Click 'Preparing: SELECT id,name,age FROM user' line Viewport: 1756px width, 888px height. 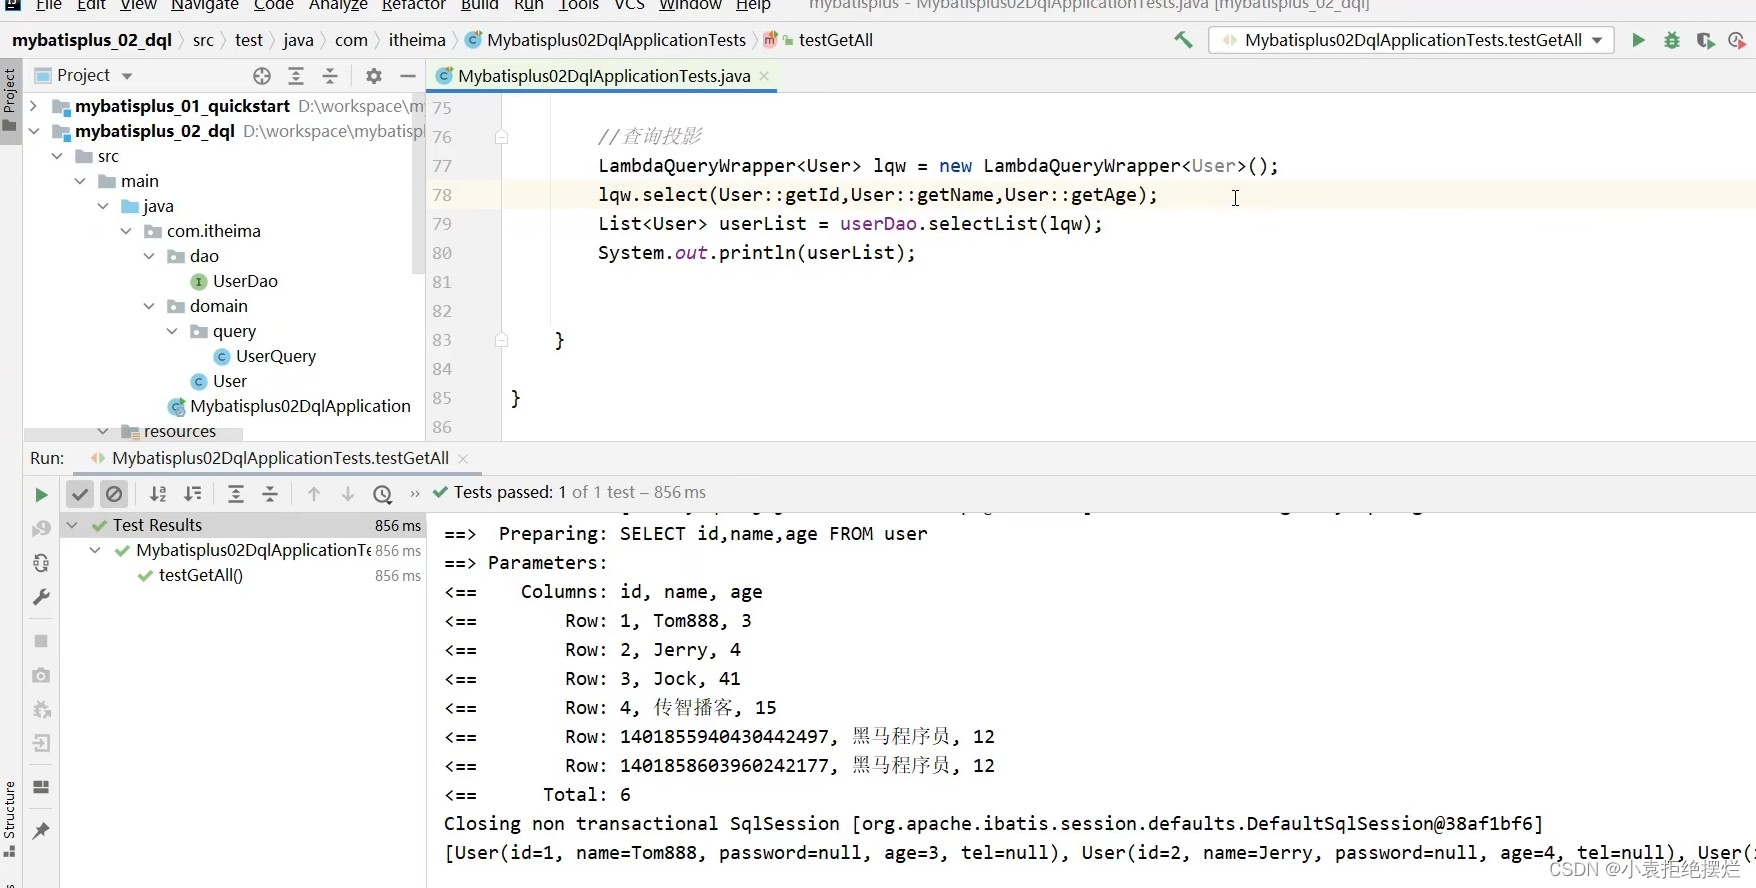point(713,534)
